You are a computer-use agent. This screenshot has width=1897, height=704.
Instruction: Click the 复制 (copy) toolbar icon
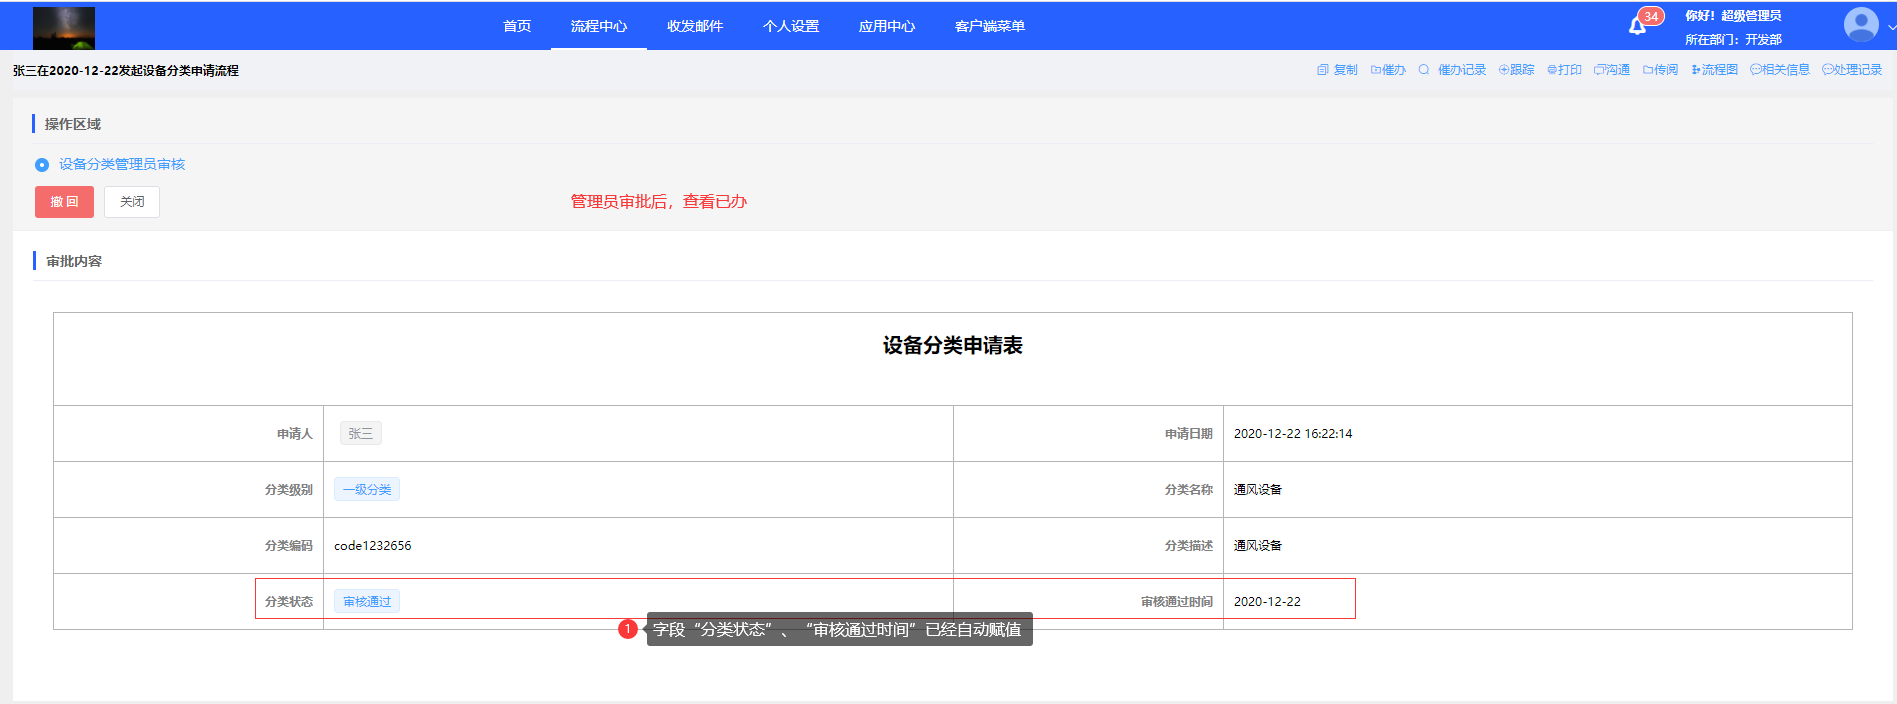tap(1323, 70)
